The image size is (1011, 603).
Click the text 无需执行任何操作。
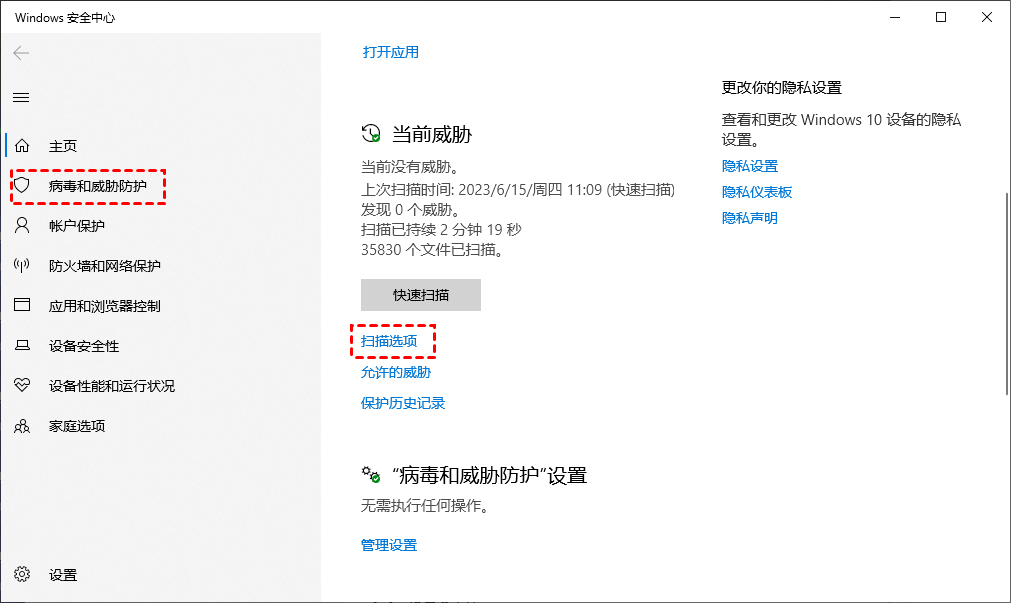pos(424,506)
